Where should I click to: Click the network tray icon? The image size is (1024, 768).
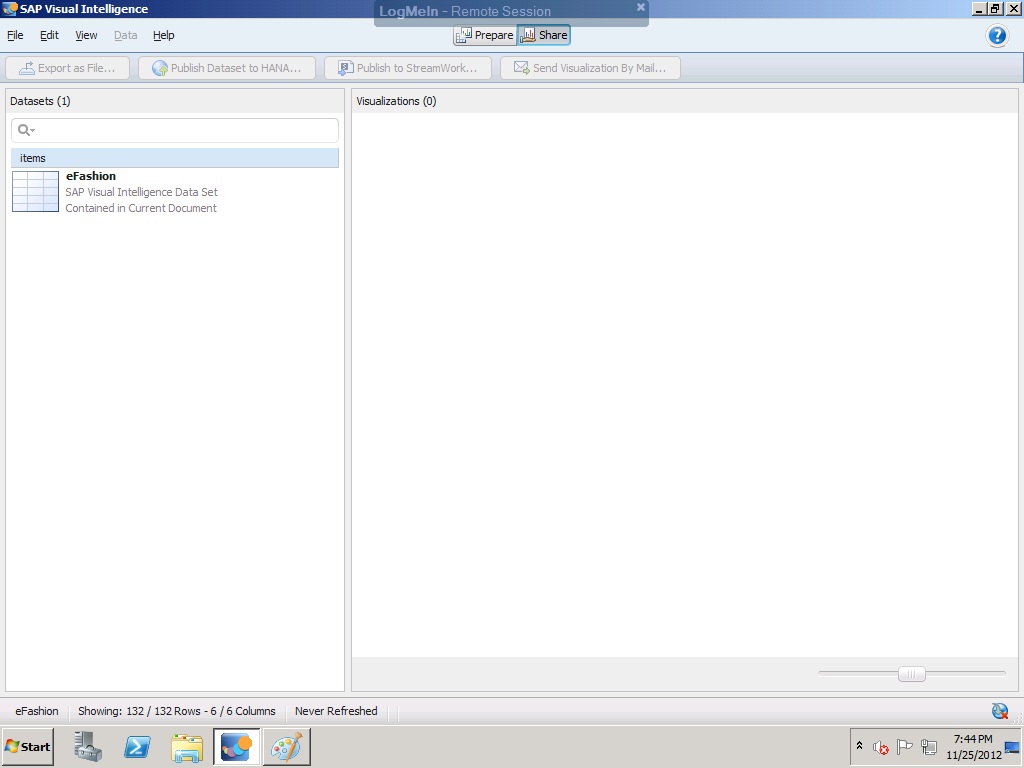[929, 746]
